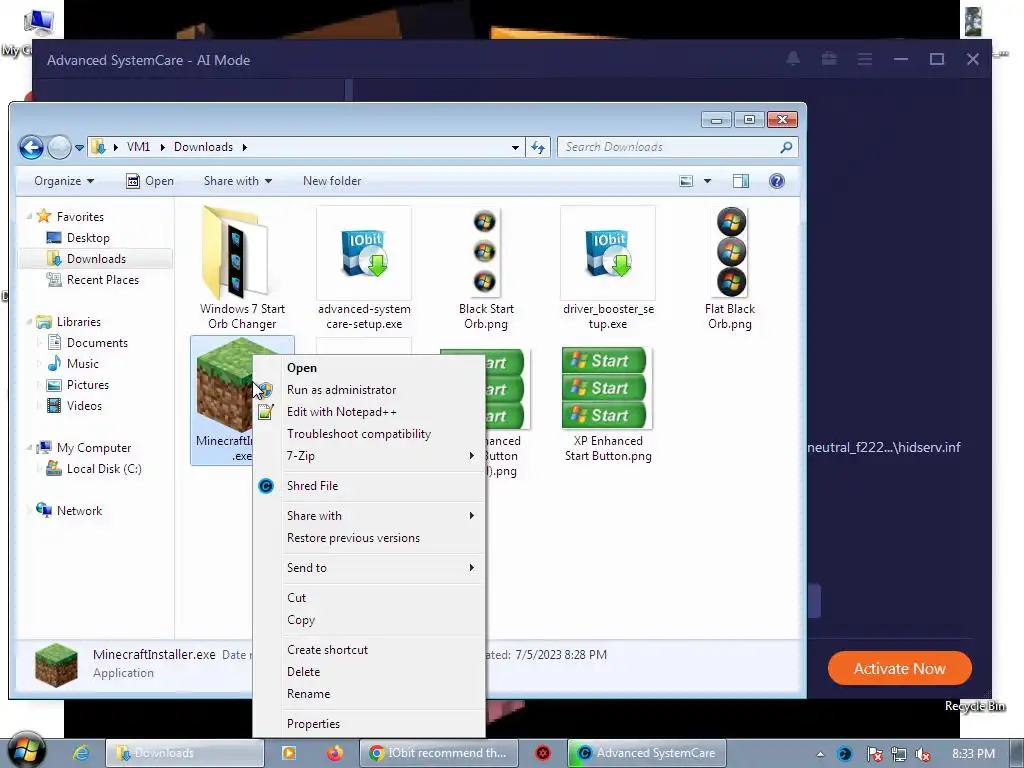Image resolution: width=1024 pixels, height=768 pixels.
Task: Expand the Share with toolbar menu
Action: (x=238, y=181)
